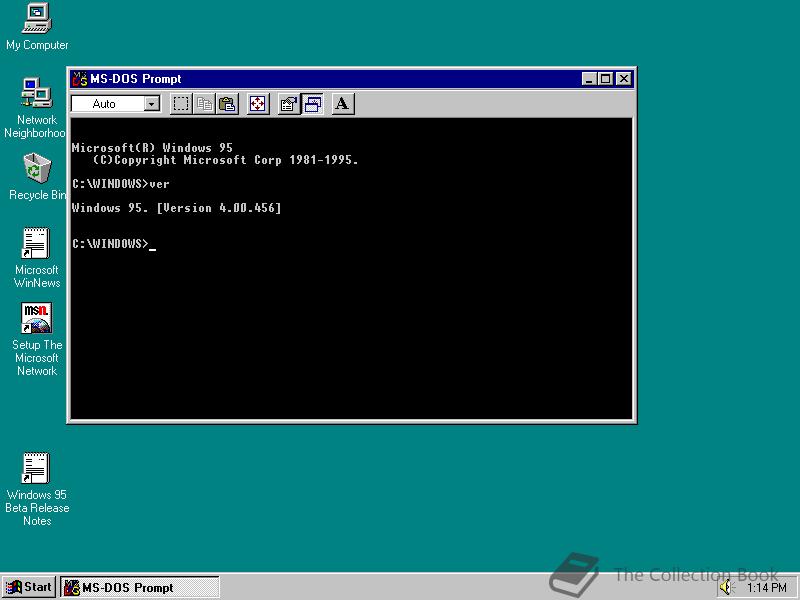This screenshot has height=600, width=800.
Task: Click the MS-DOS Prompt taskbar button
Action: point(140,587)
